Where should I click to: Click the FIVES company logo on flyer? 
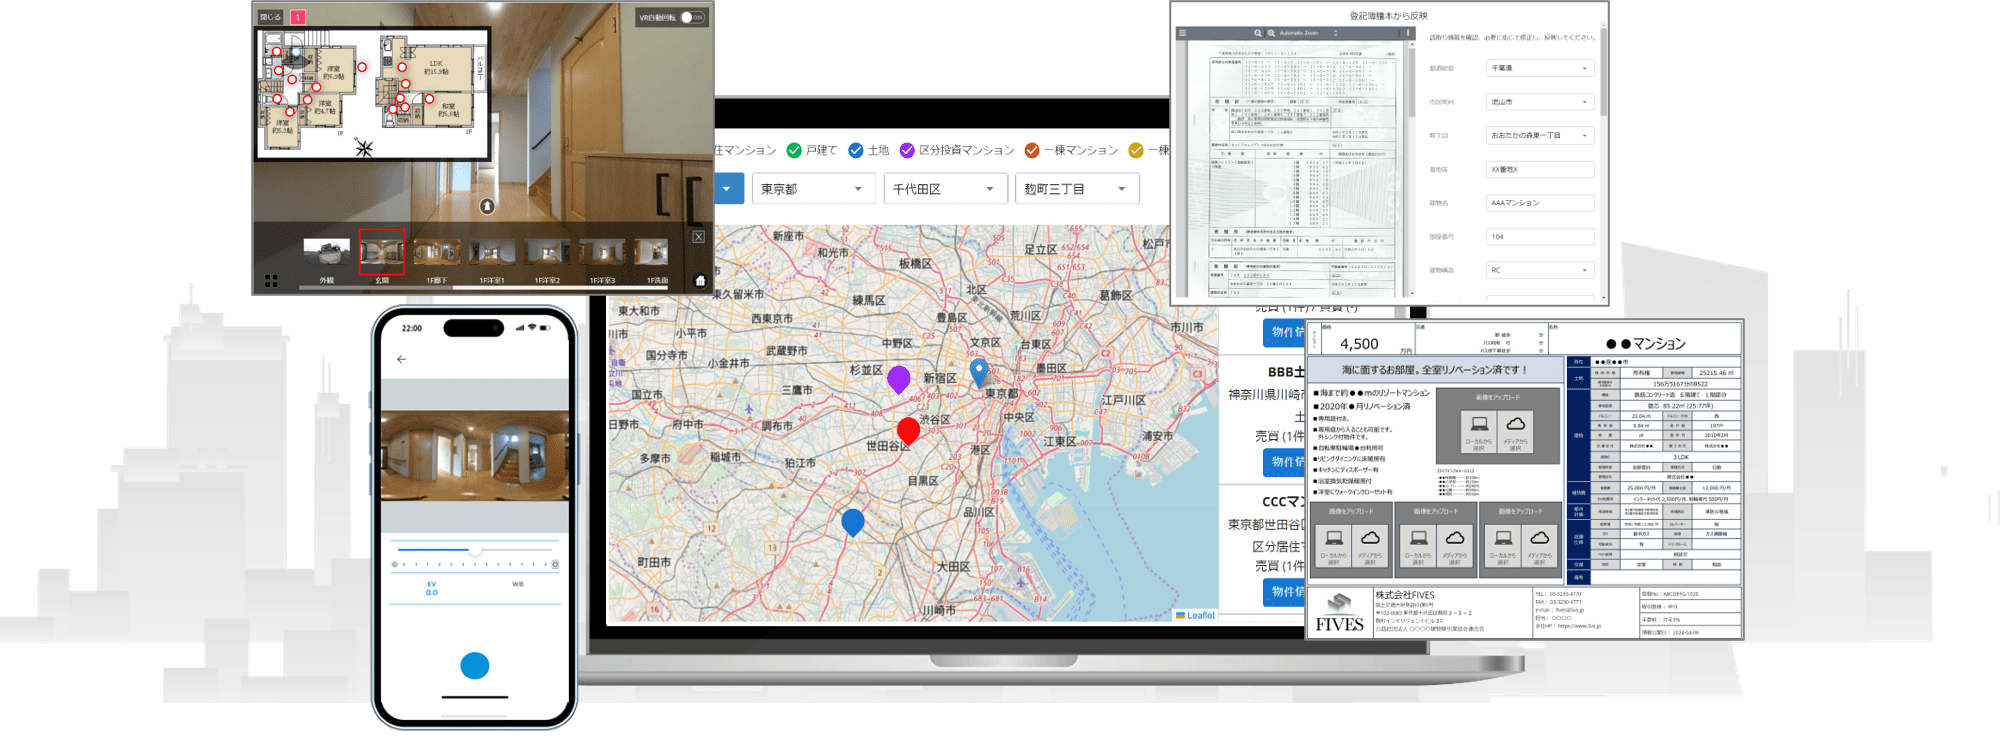(1339, 613)
